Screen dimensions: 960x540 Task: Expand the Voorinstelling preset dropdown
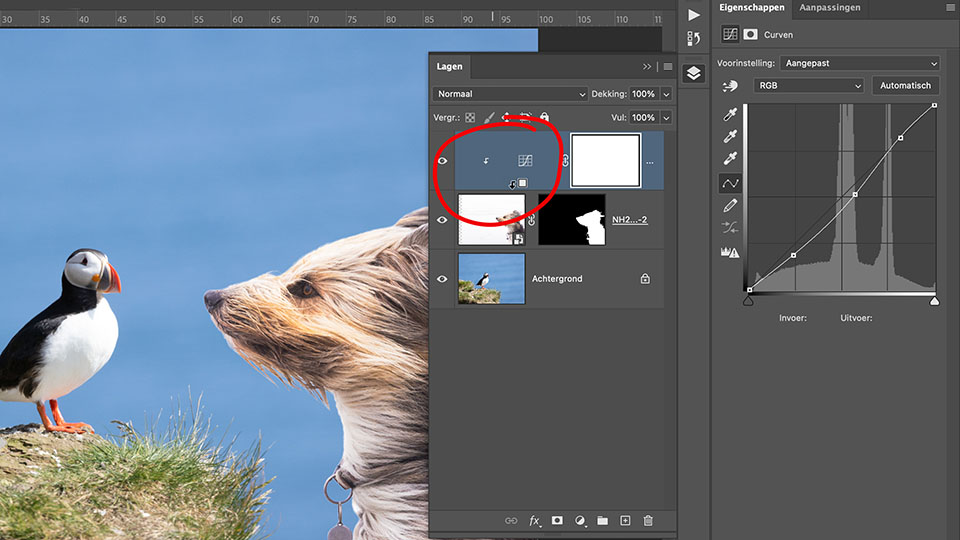[x=860, y=63]
